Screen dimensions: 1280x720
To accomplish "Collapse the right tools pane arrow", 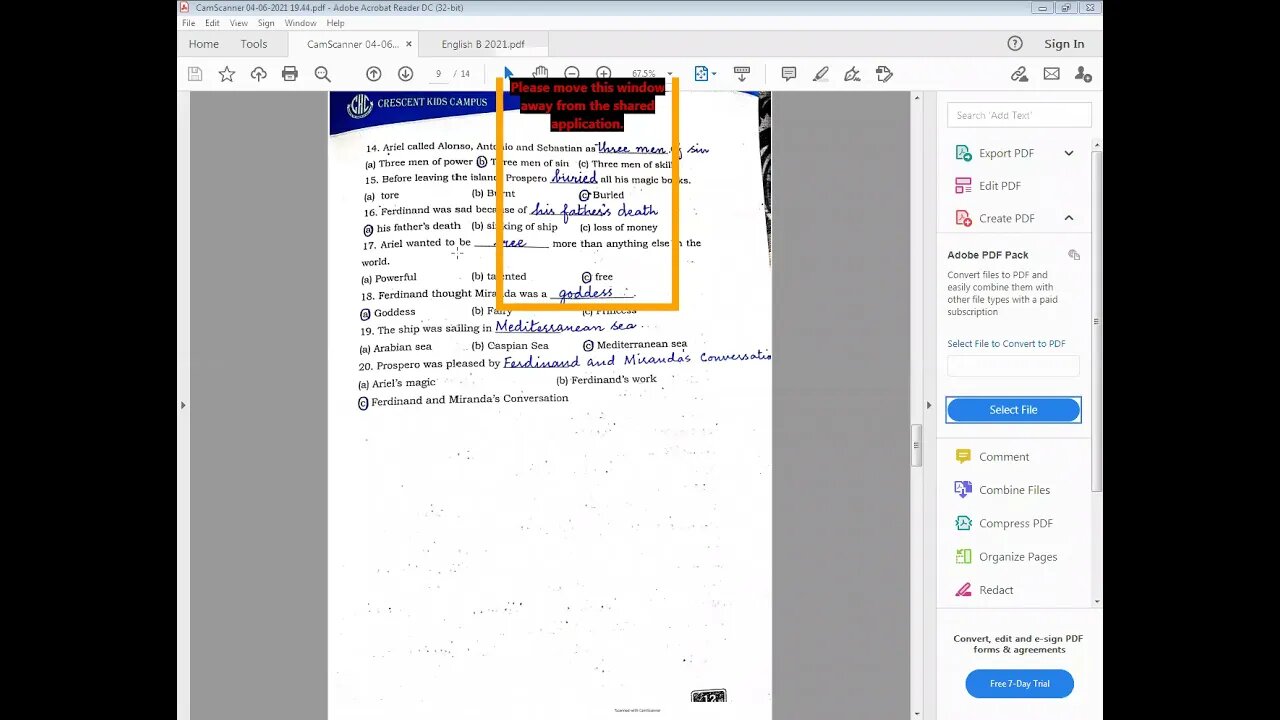I will pyautogui.click(x=929, y=405).
